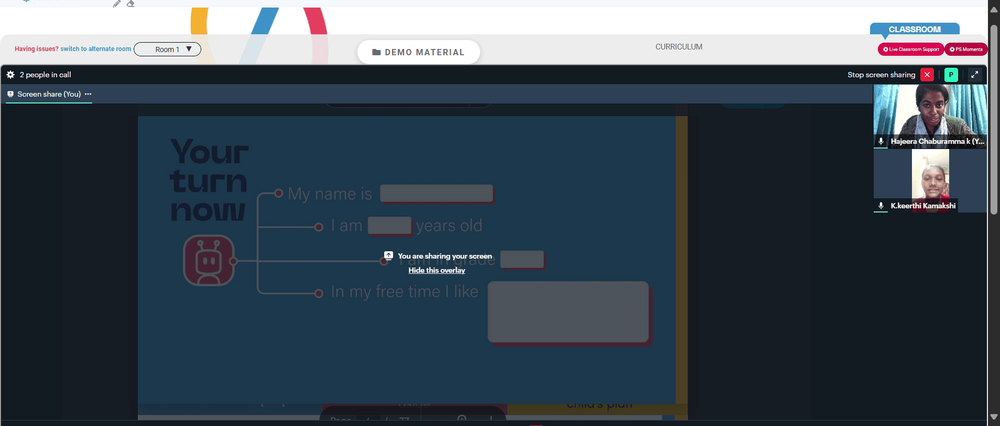This screenshot has width=1000, height=426.
Task: Open the three-dots menu next to Screen share
Action: 88,94
